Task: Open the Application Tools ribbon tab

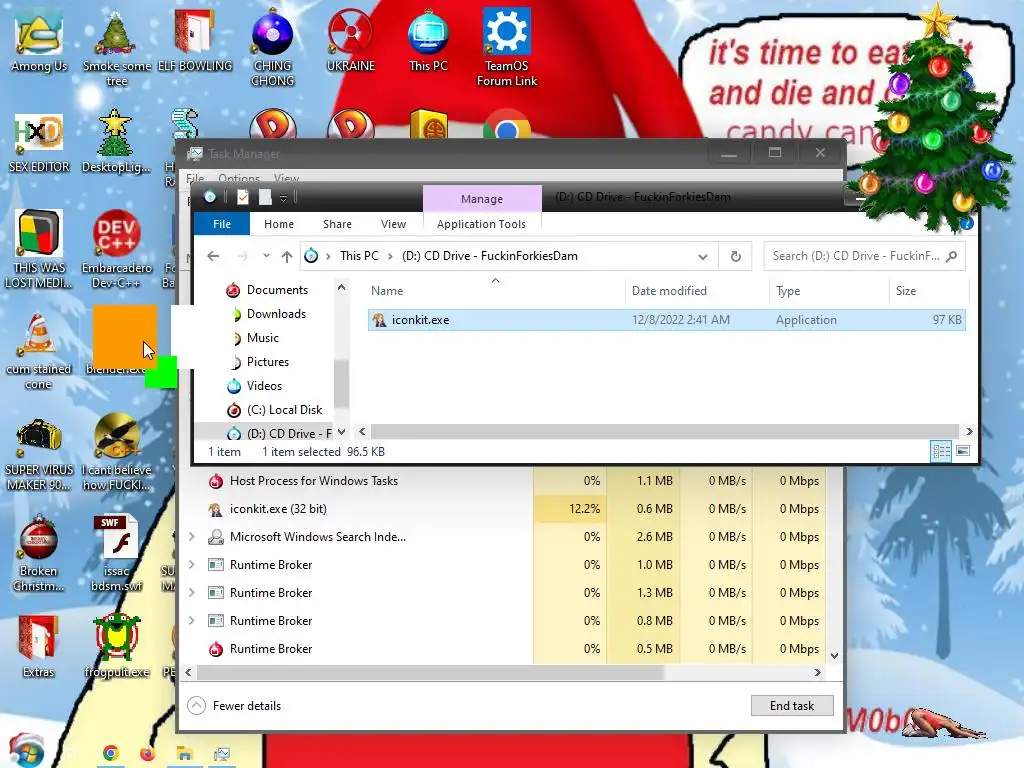Action: click(x=481, y=224)
